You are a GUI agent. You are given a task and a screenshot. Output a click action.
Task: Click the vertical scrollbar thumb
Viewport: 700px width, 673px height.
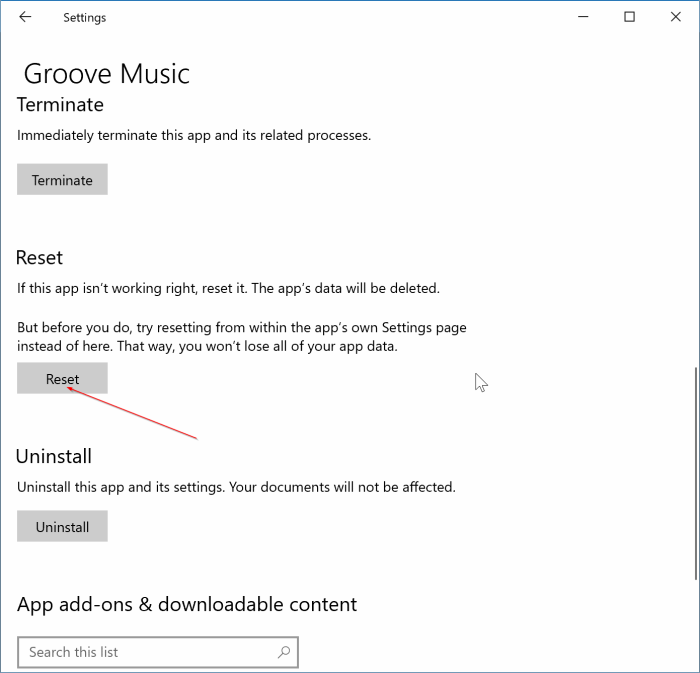(696, 473)
